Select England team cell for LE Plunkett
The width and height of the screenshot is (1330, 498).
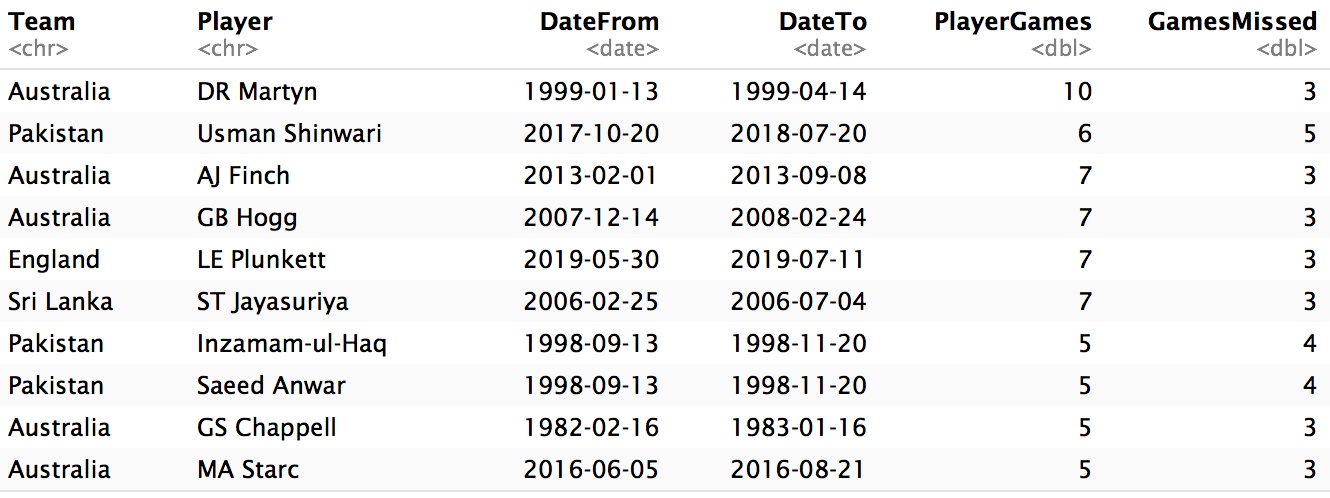[x=54, y=260]
